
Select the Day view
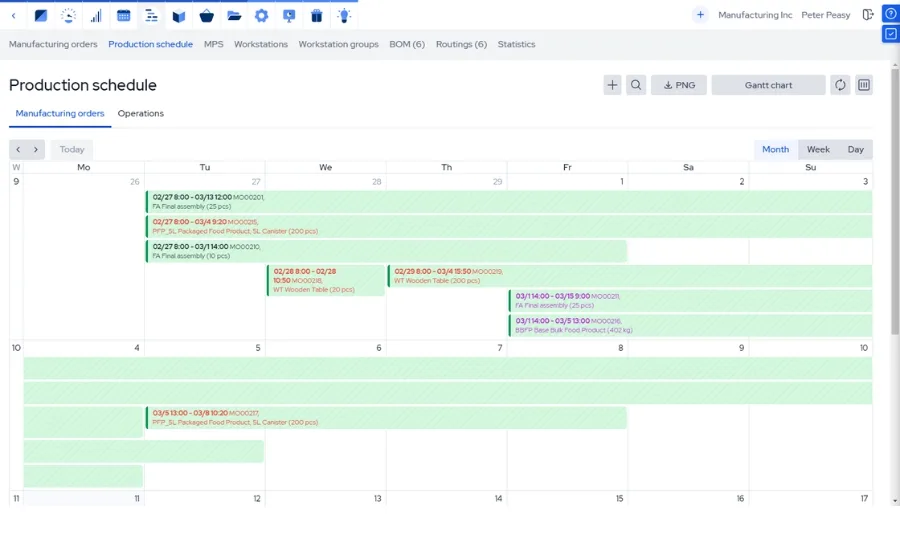pos(855,149)
